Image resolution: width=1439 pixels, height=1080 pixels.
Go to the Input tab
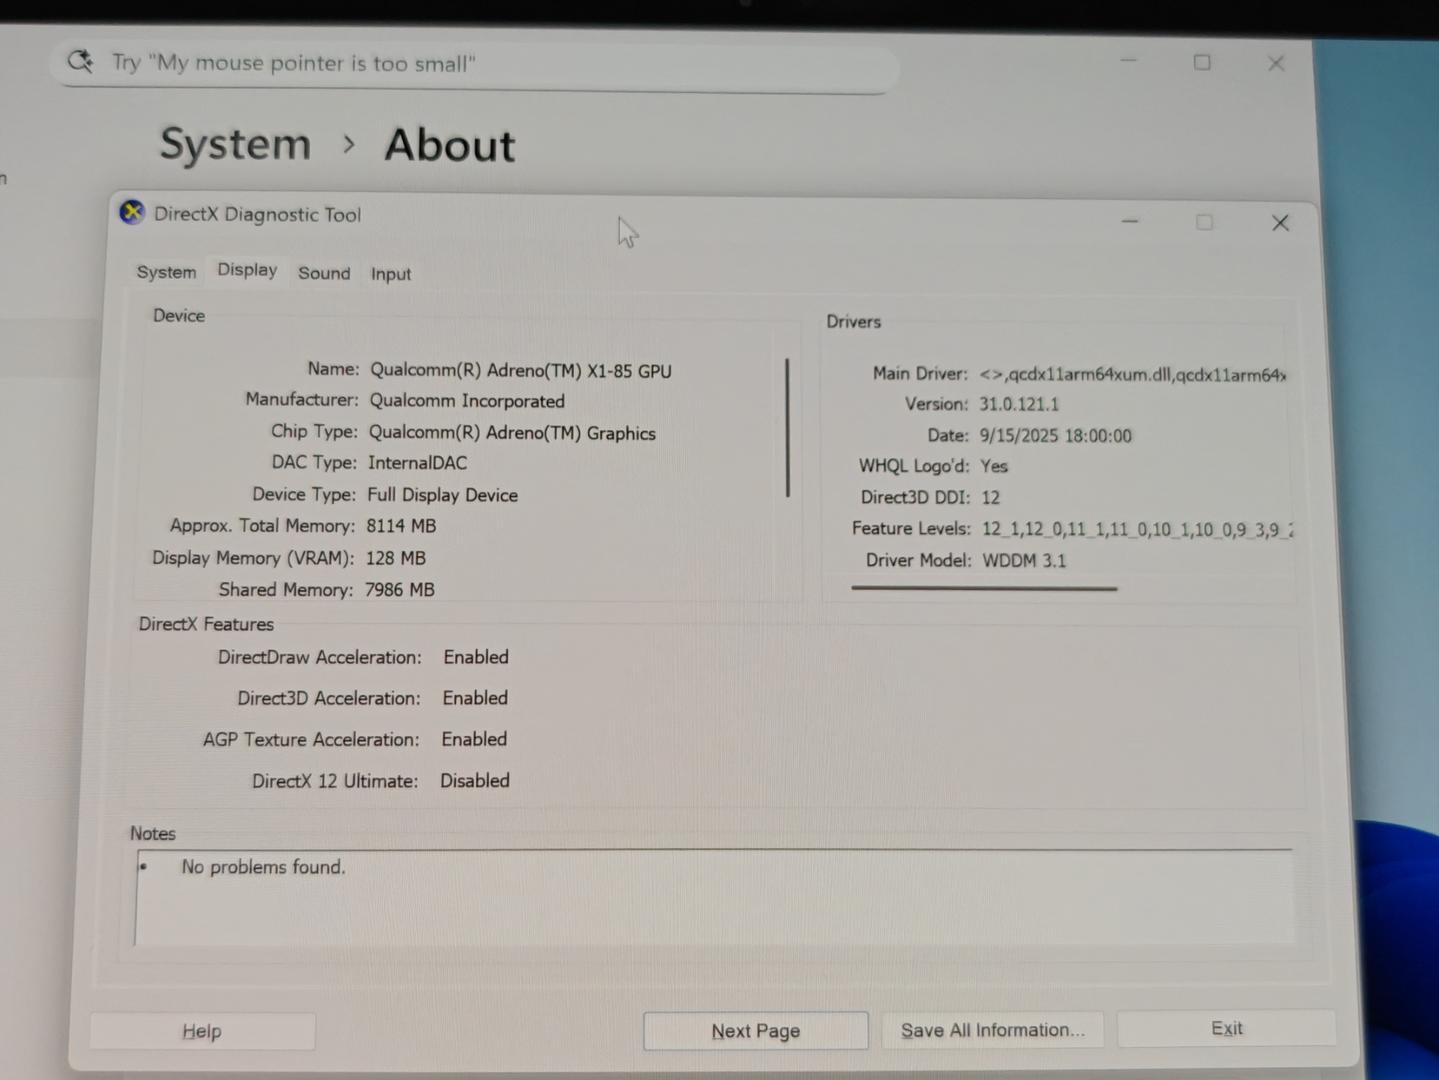click(x=391, y=274)
